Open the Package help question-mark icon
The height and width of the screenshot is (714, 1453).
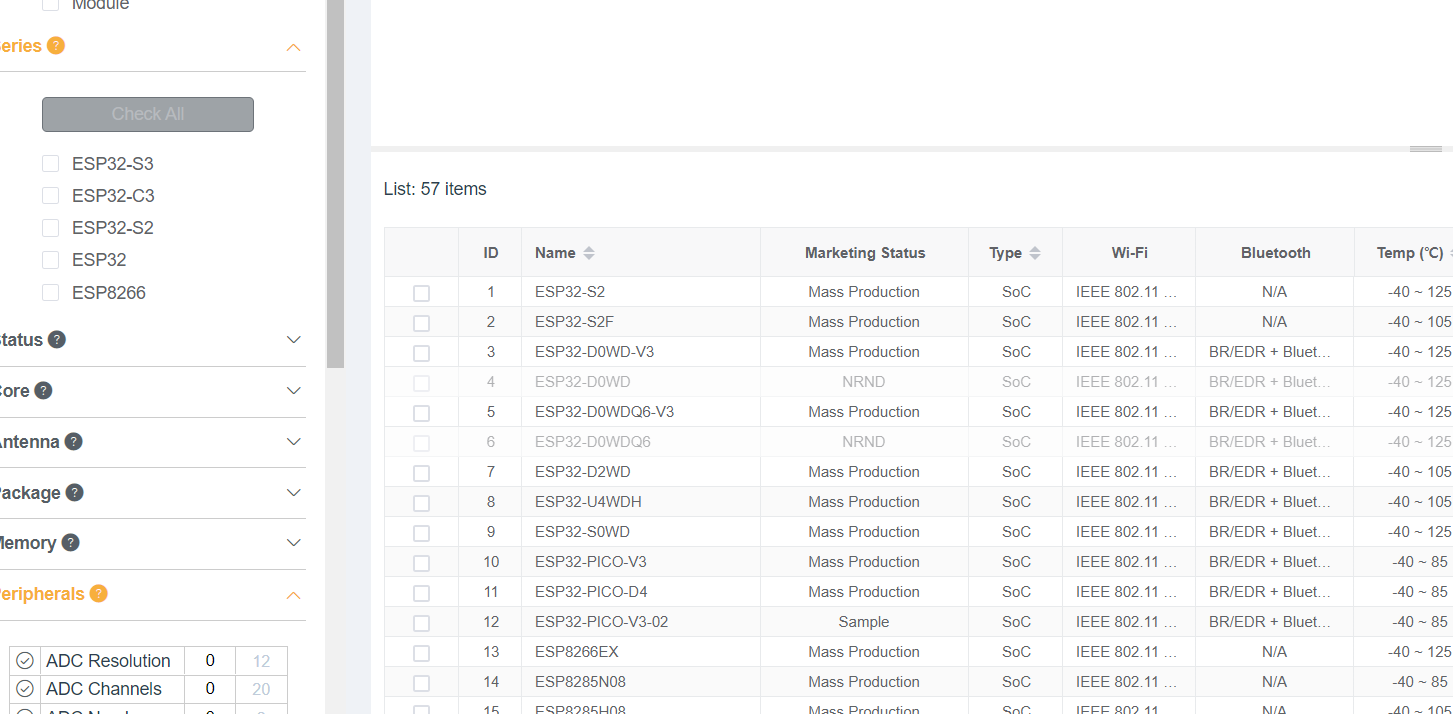[74, 492]
